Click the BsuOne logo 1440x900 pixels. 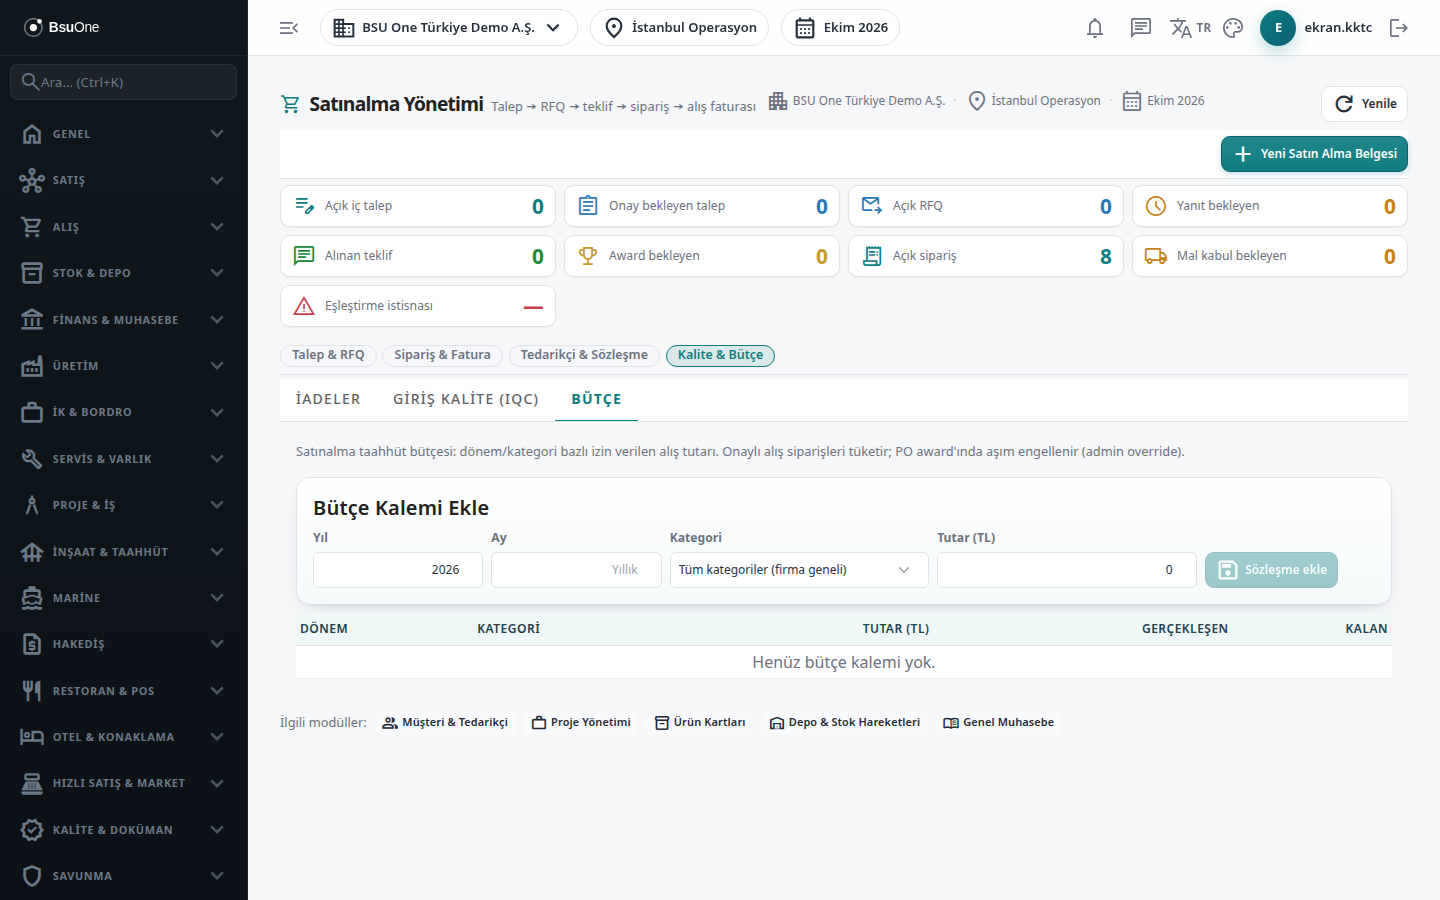tap(62, 27)
